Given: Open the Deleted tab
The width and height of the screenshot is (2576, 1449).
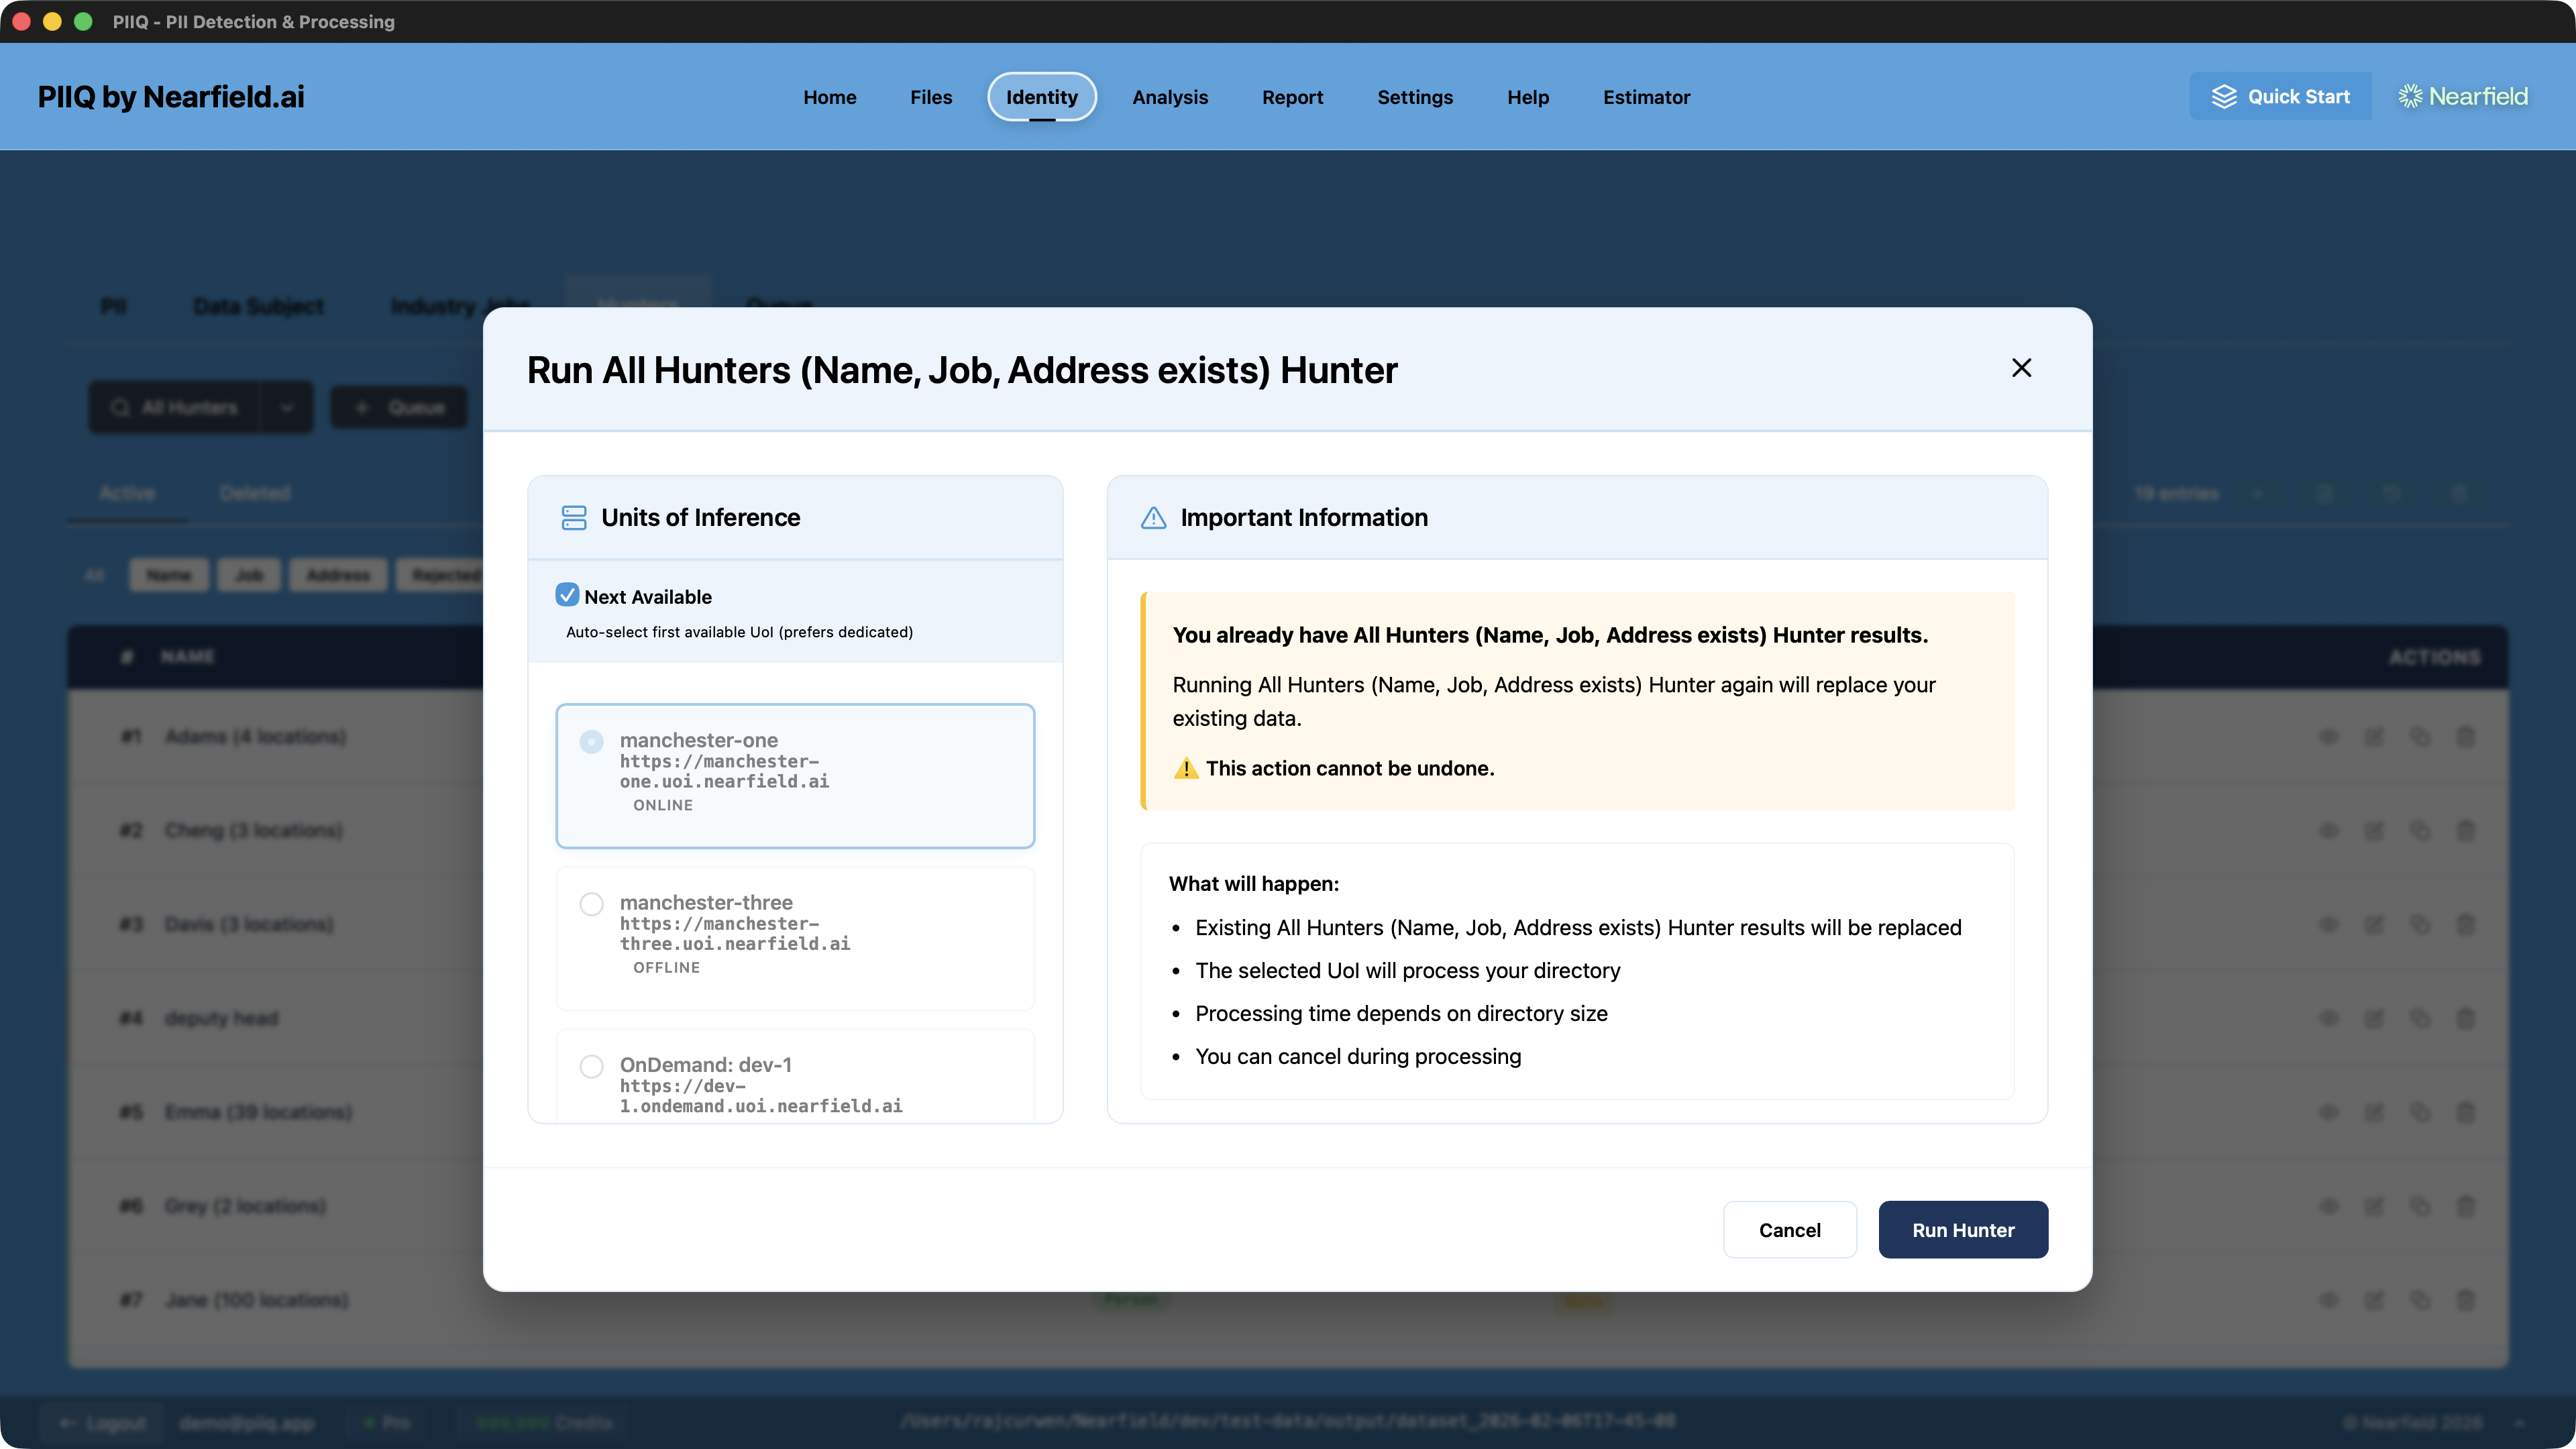Looking at the screenshot, I should (x=255, y=492).
